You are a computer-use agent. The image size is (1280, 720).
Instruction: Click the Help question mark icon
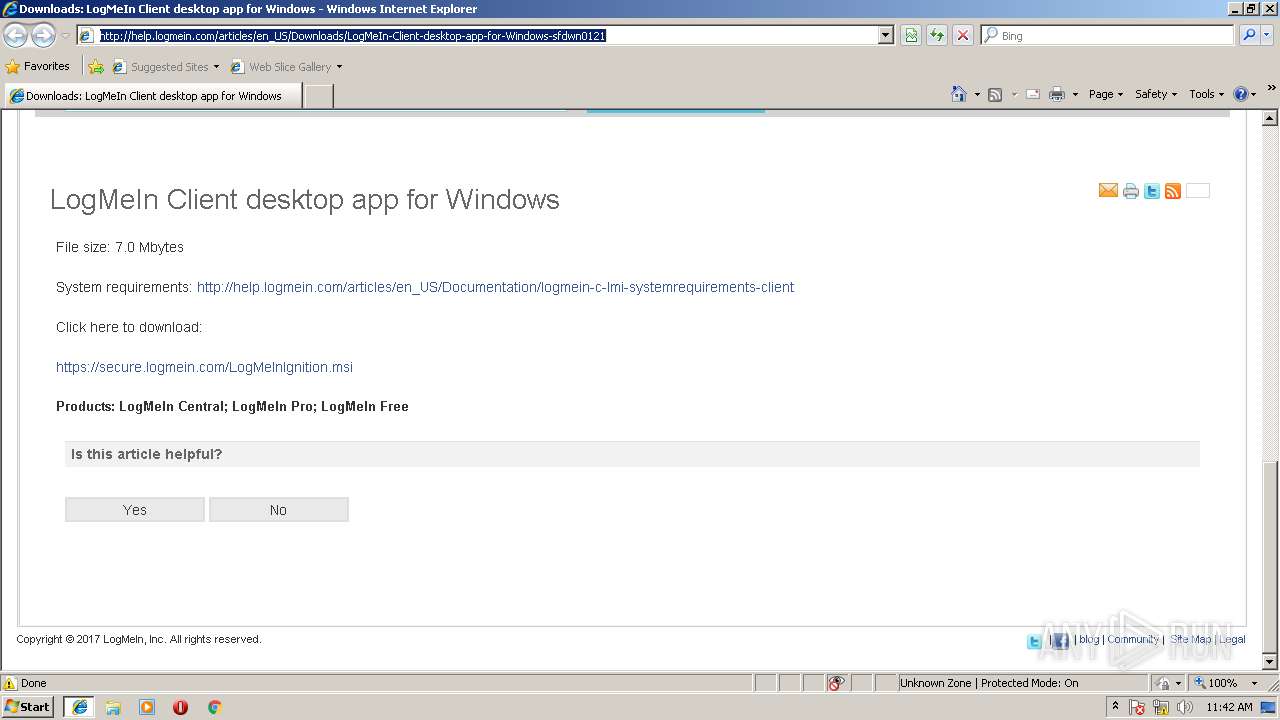point(1241,94)
